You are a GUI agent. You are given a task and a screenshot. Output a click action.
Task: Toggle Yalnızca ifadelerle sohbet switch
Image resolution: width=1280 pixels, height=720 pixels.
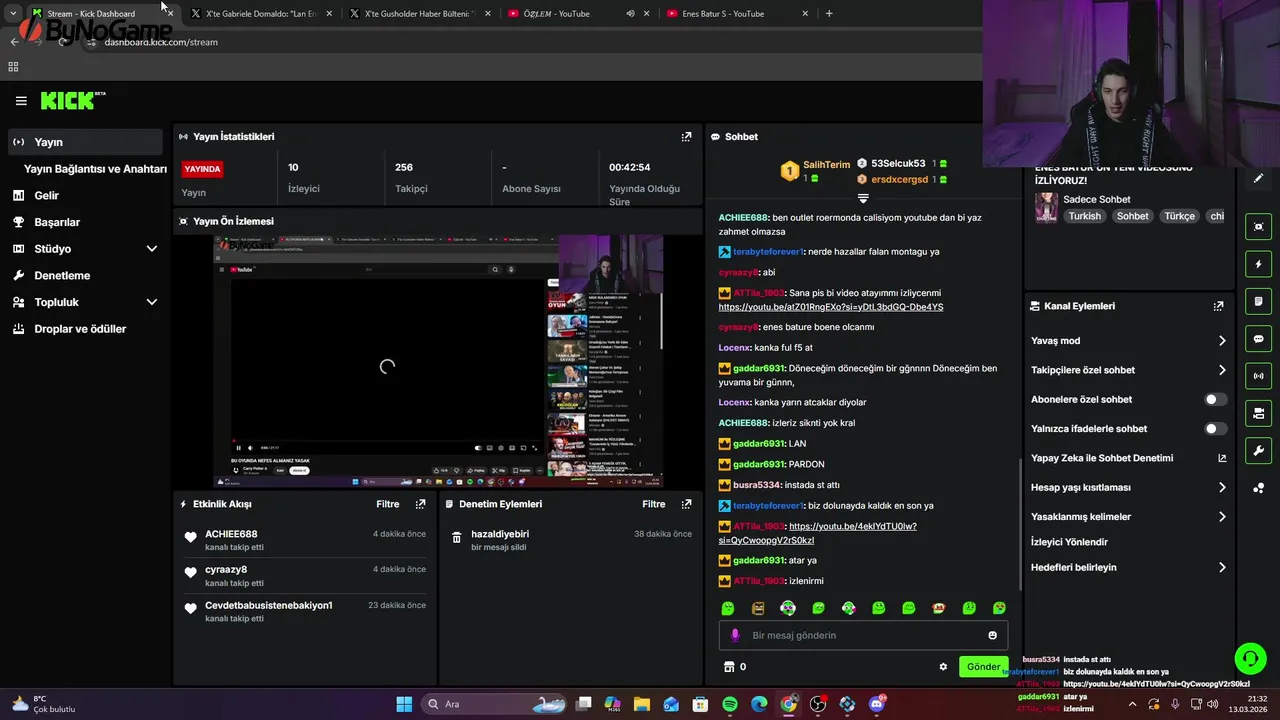point(1215,429)
